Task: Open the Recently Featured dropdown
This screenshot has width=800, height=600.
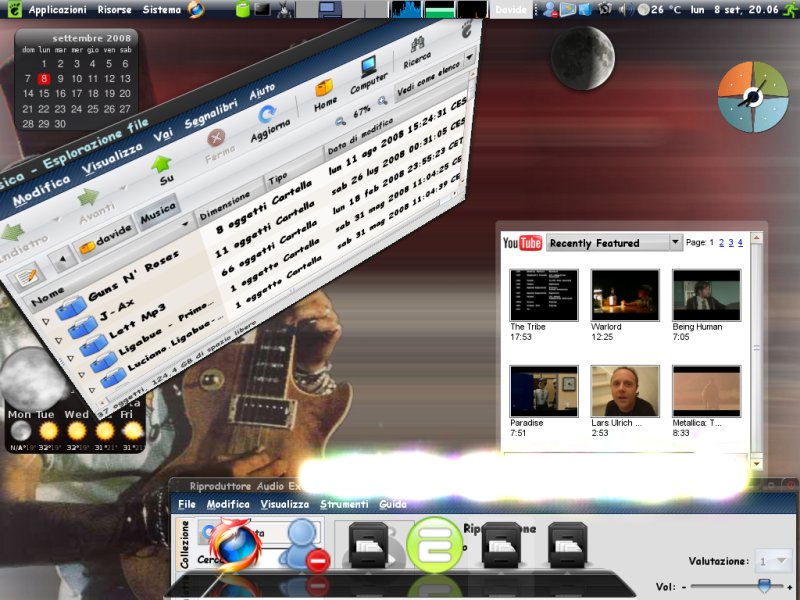Action: coord(614,242)
